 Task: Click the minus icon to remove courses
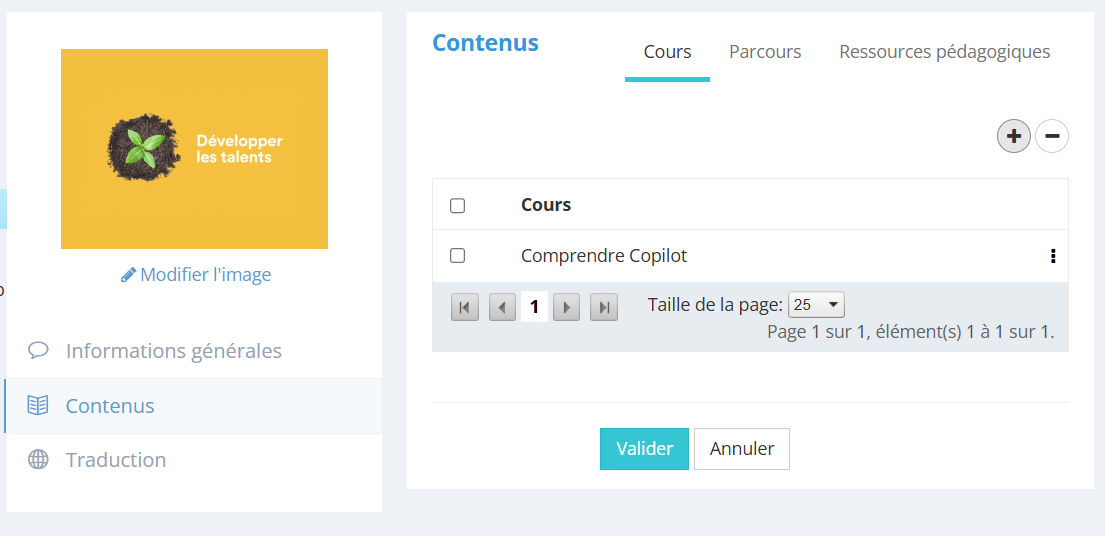[1052, 136]
